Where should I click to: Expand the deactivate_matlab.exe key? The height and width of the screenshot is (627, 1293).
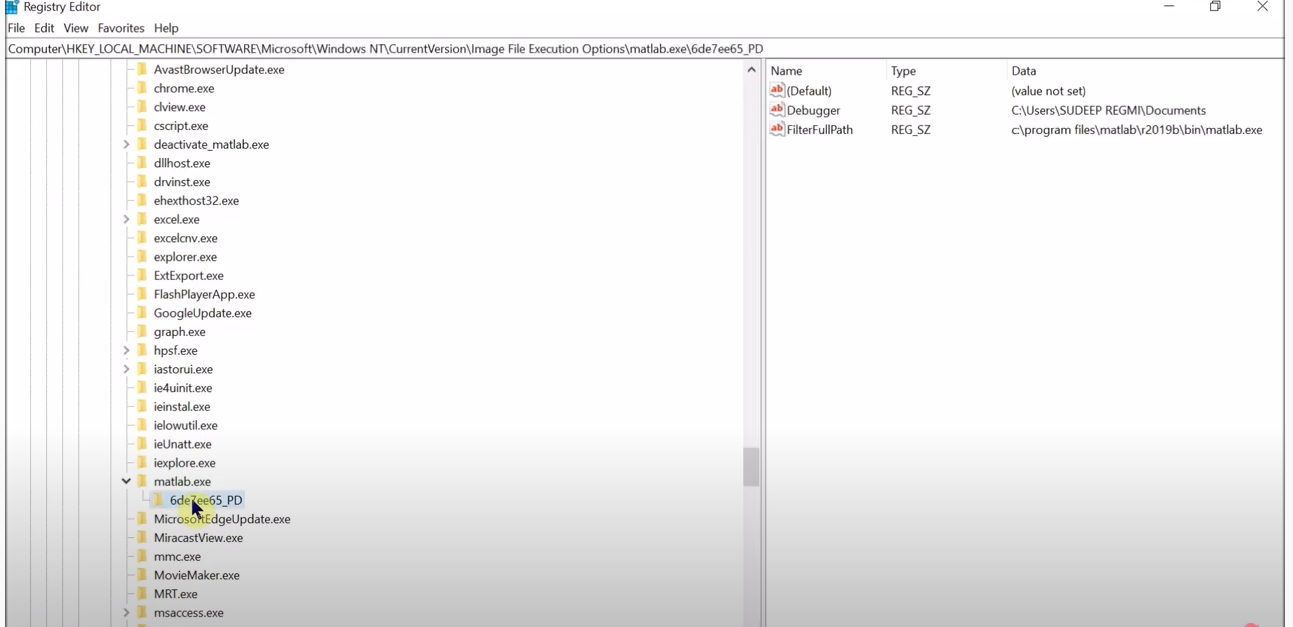click(x=126, y=145)
